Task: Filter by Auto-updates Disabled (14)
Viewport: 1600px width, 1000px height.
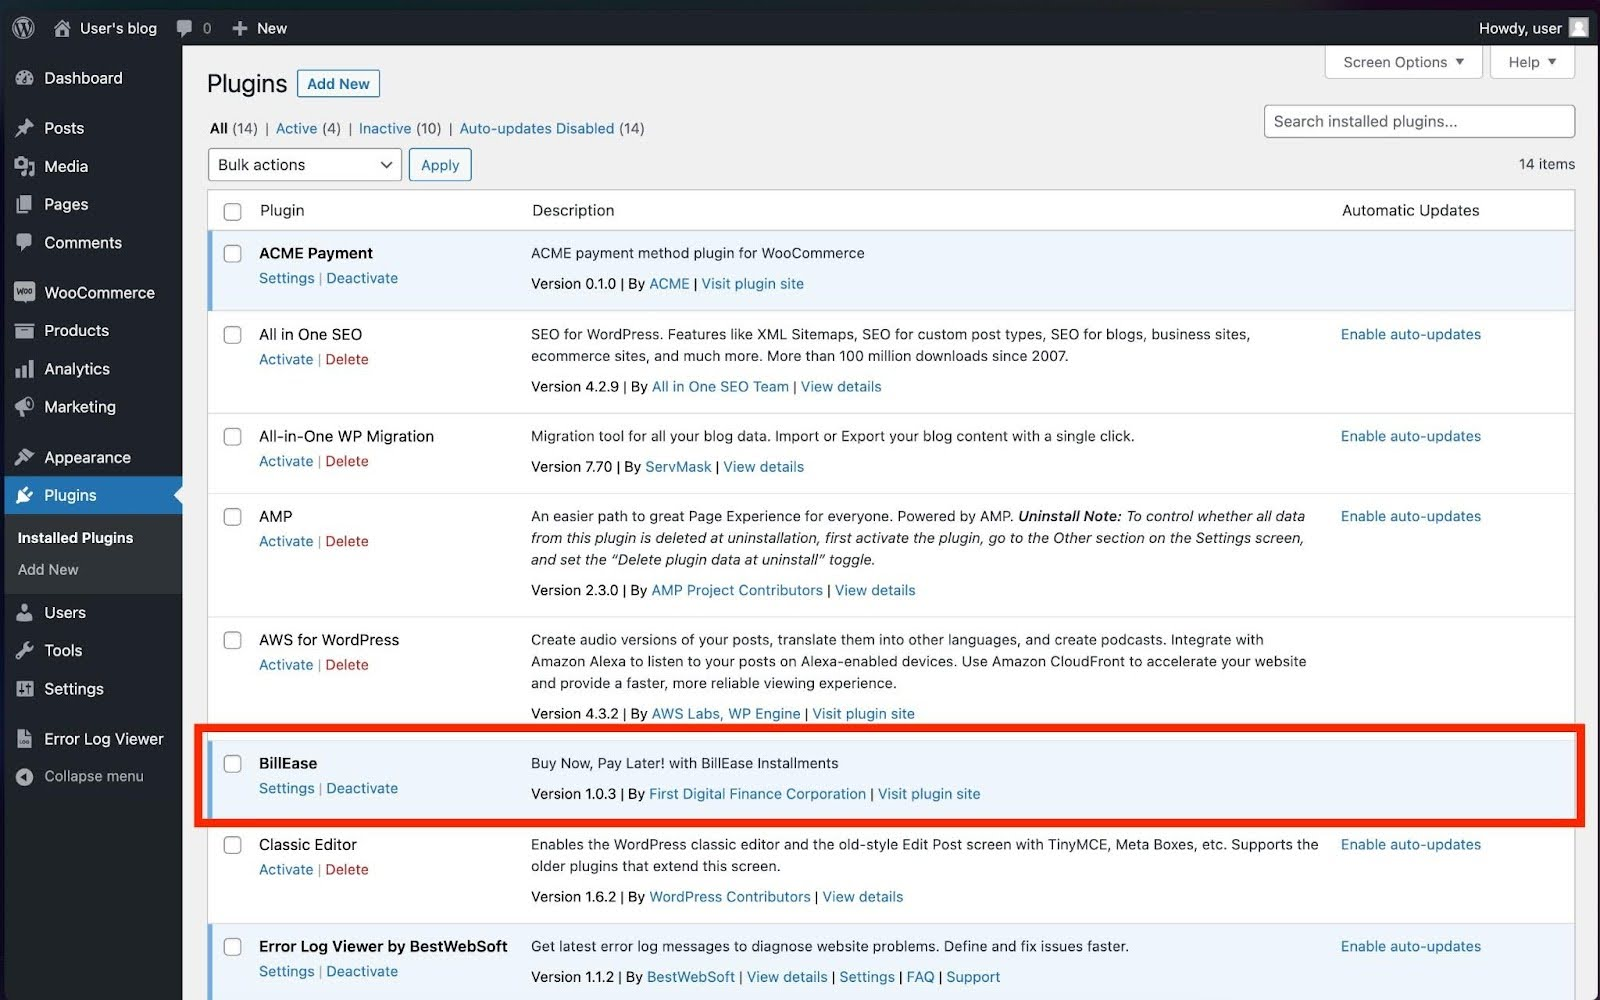Action: (x=552, y=128)
